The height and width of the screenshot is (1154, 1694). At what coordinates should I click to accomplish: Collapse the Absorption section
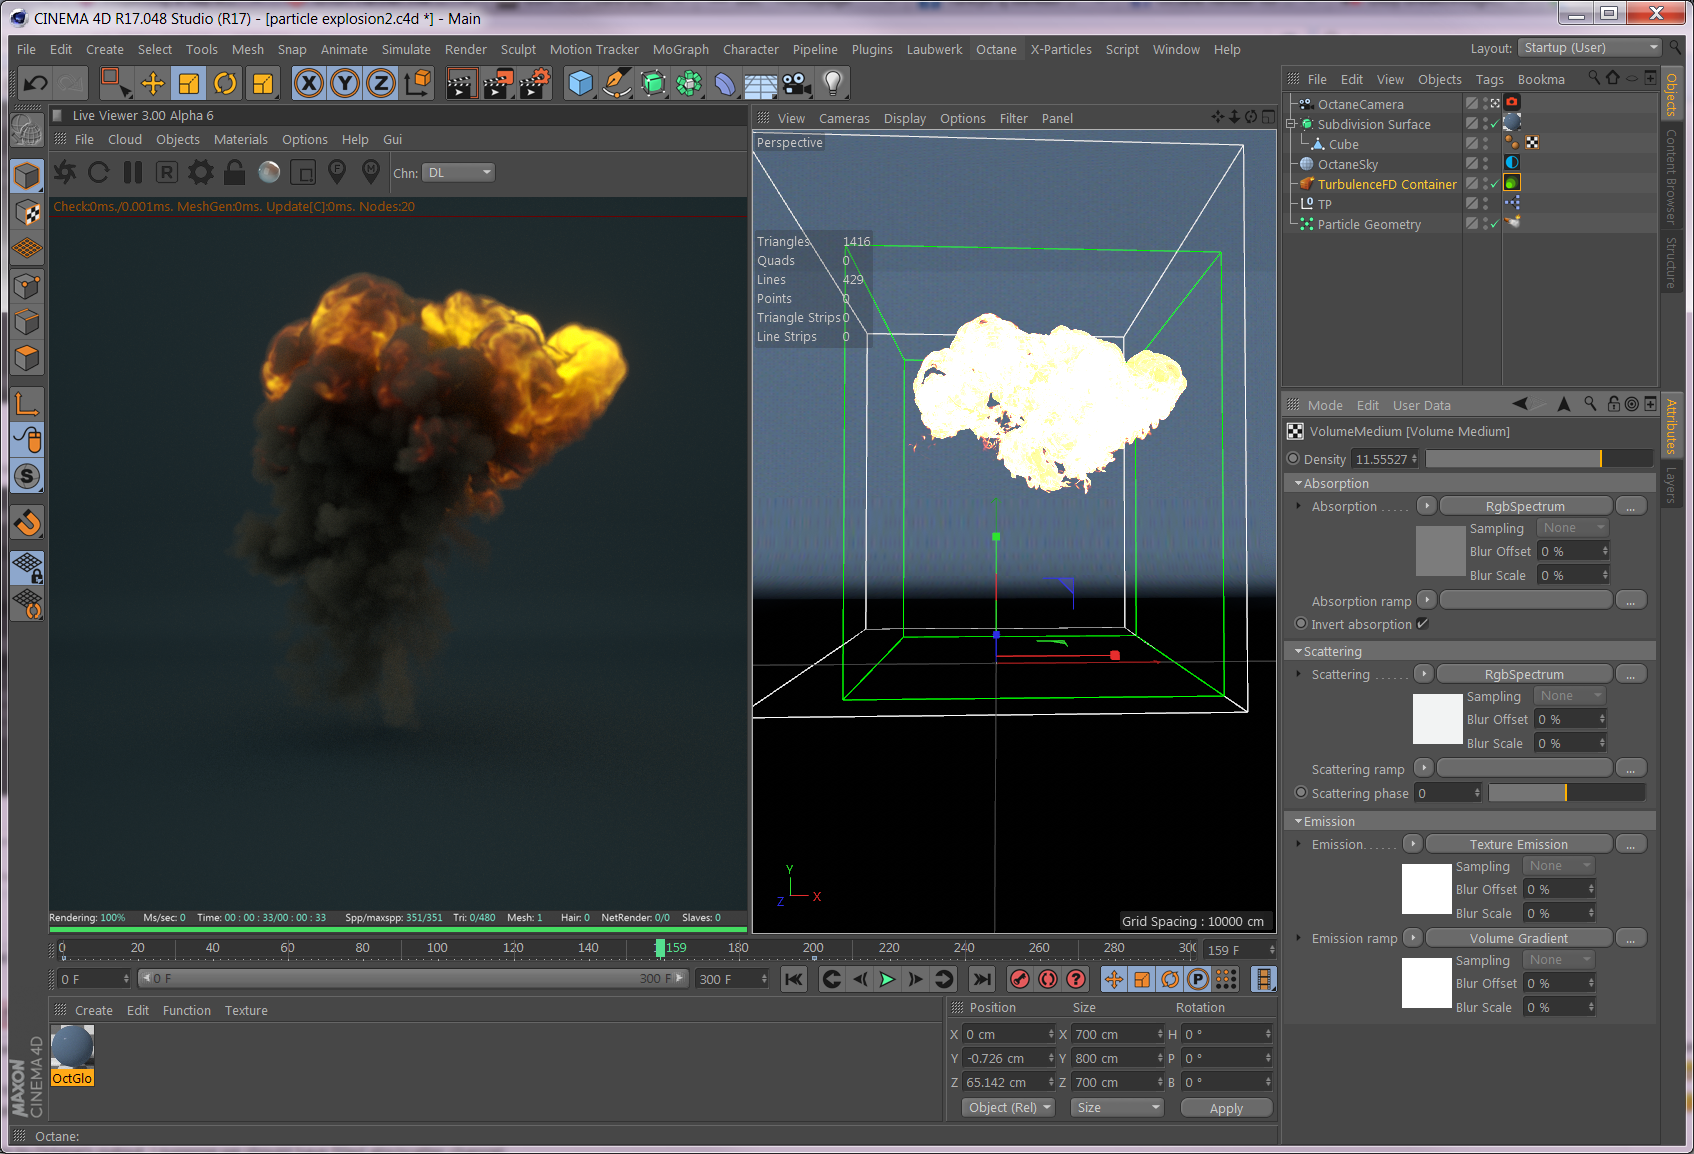pos(1298,483)
